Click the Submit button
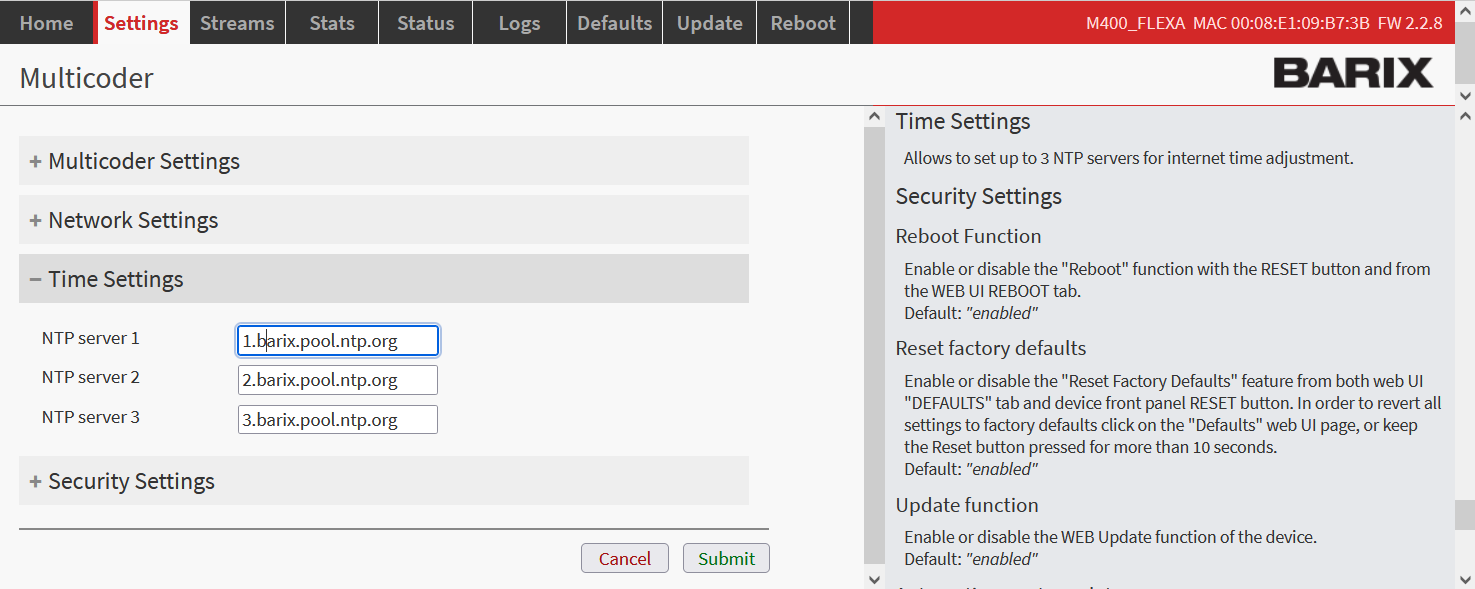Screen dimensions: 1475x589 (726, 559)
